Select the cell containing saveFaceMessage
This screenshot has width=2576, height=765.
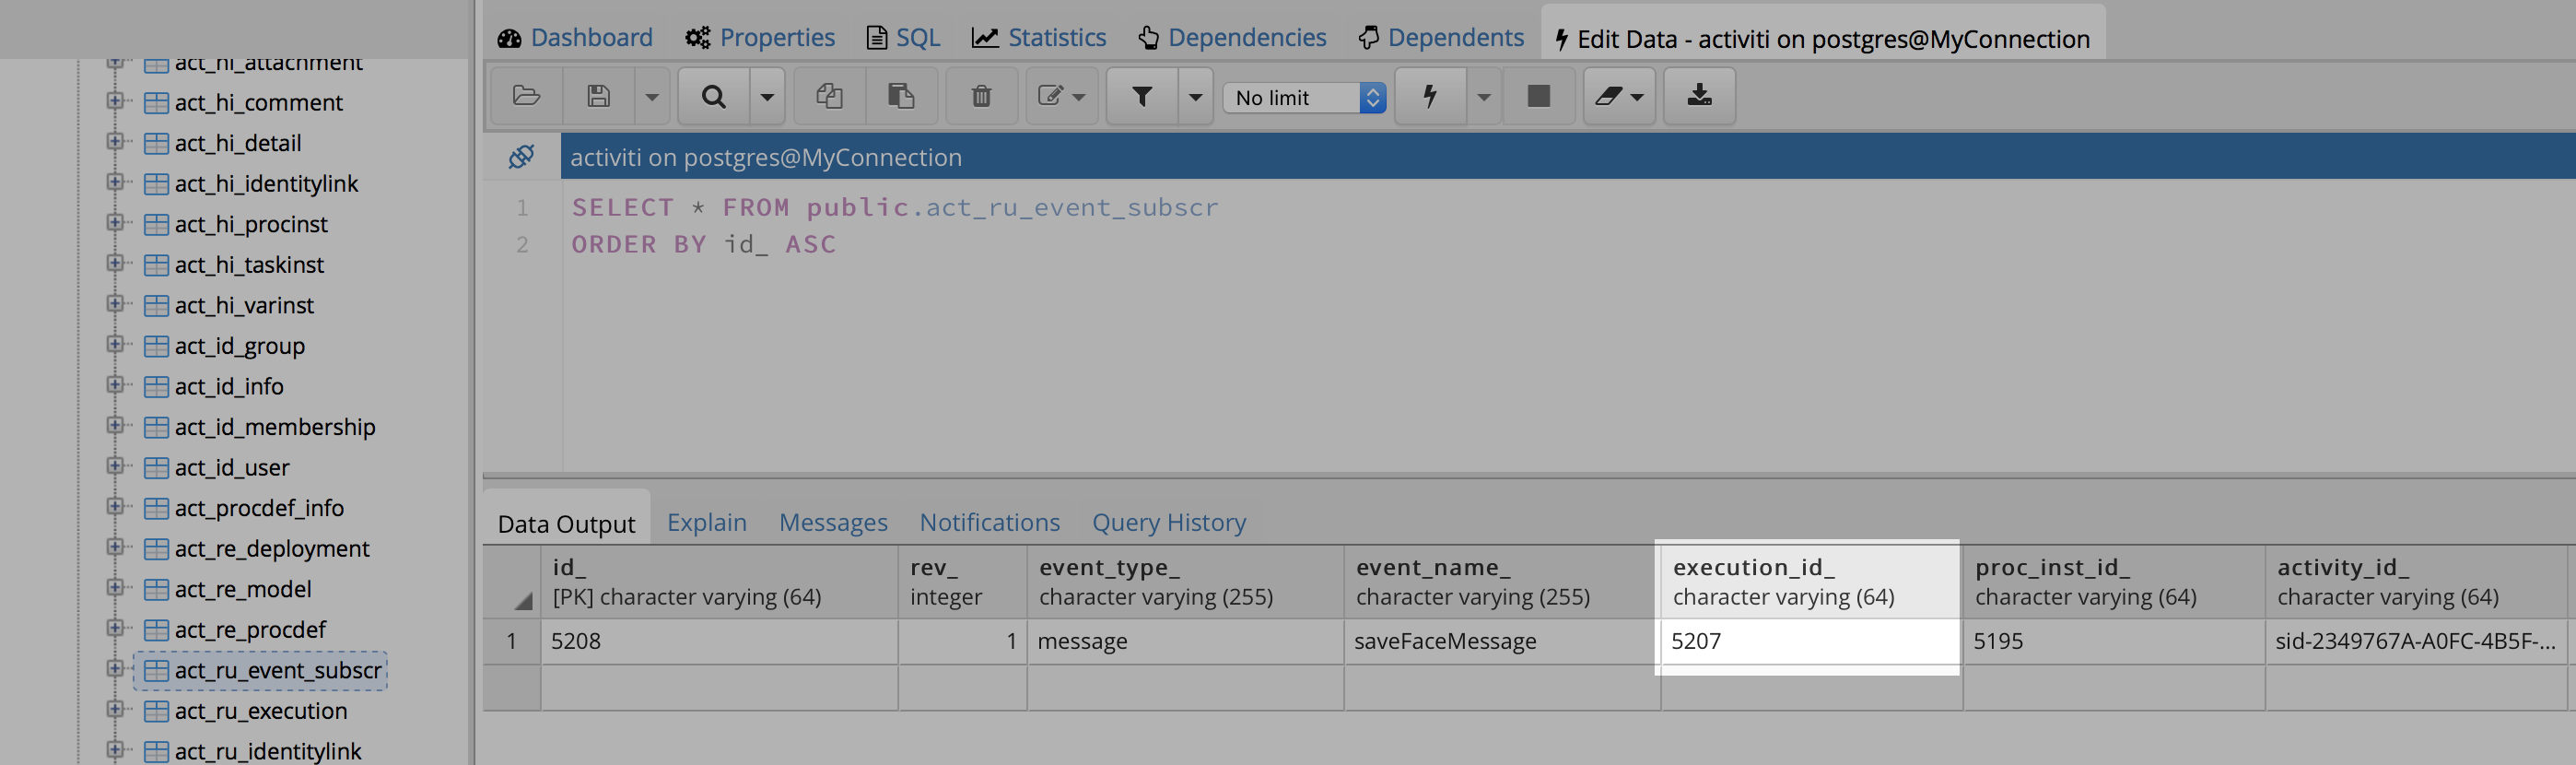(x=1502, y=641)
